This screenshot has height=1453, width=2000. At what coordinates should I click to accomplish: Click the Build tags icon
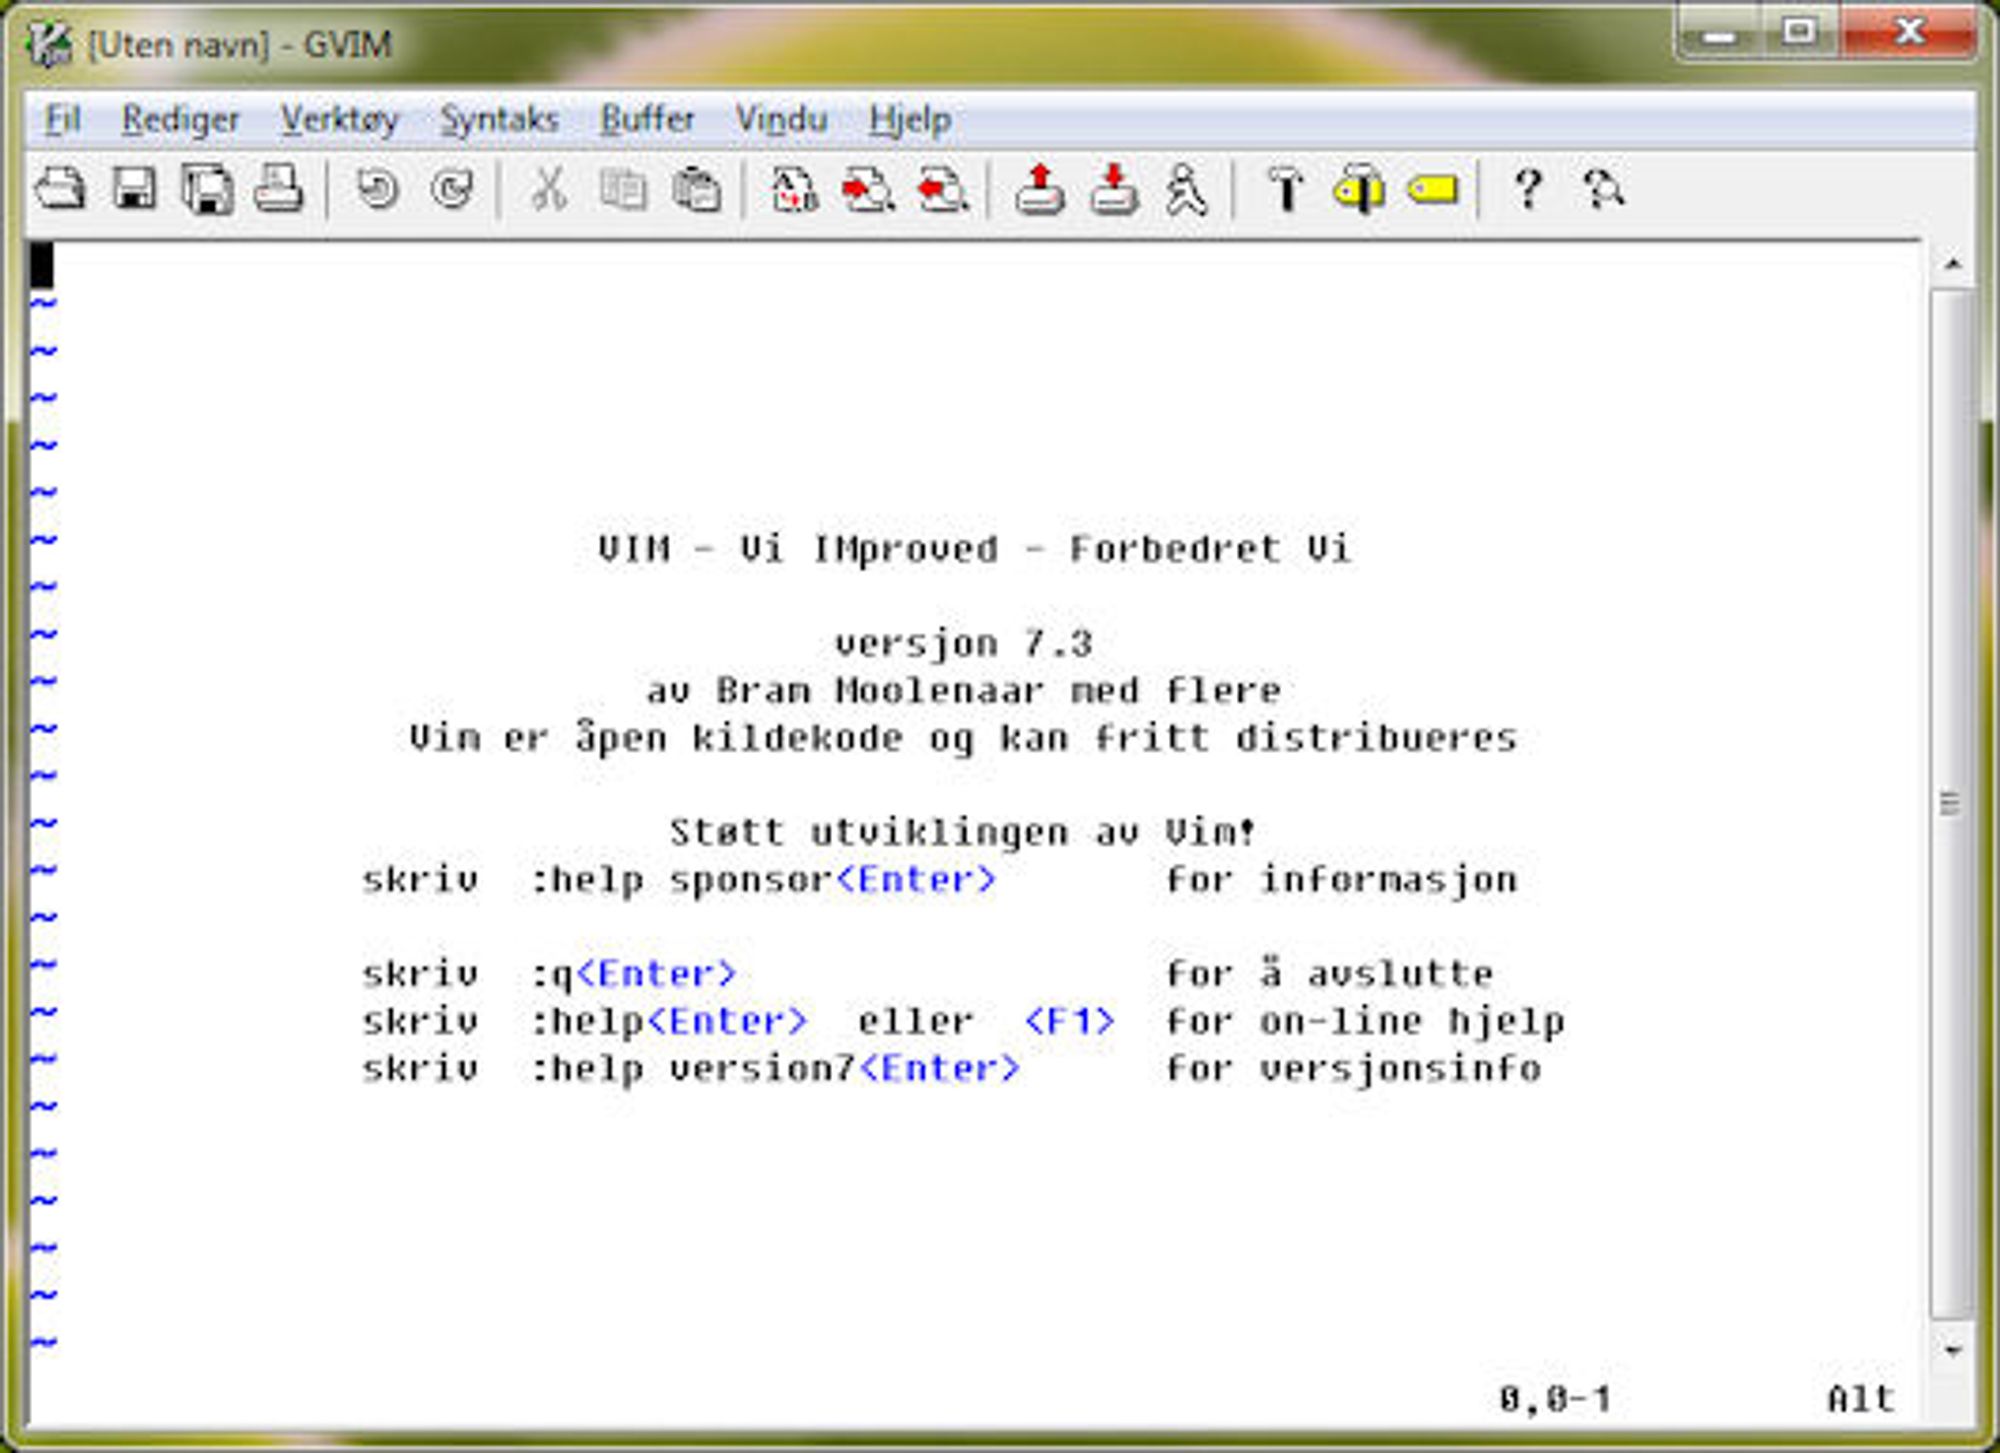[1359, 189]
